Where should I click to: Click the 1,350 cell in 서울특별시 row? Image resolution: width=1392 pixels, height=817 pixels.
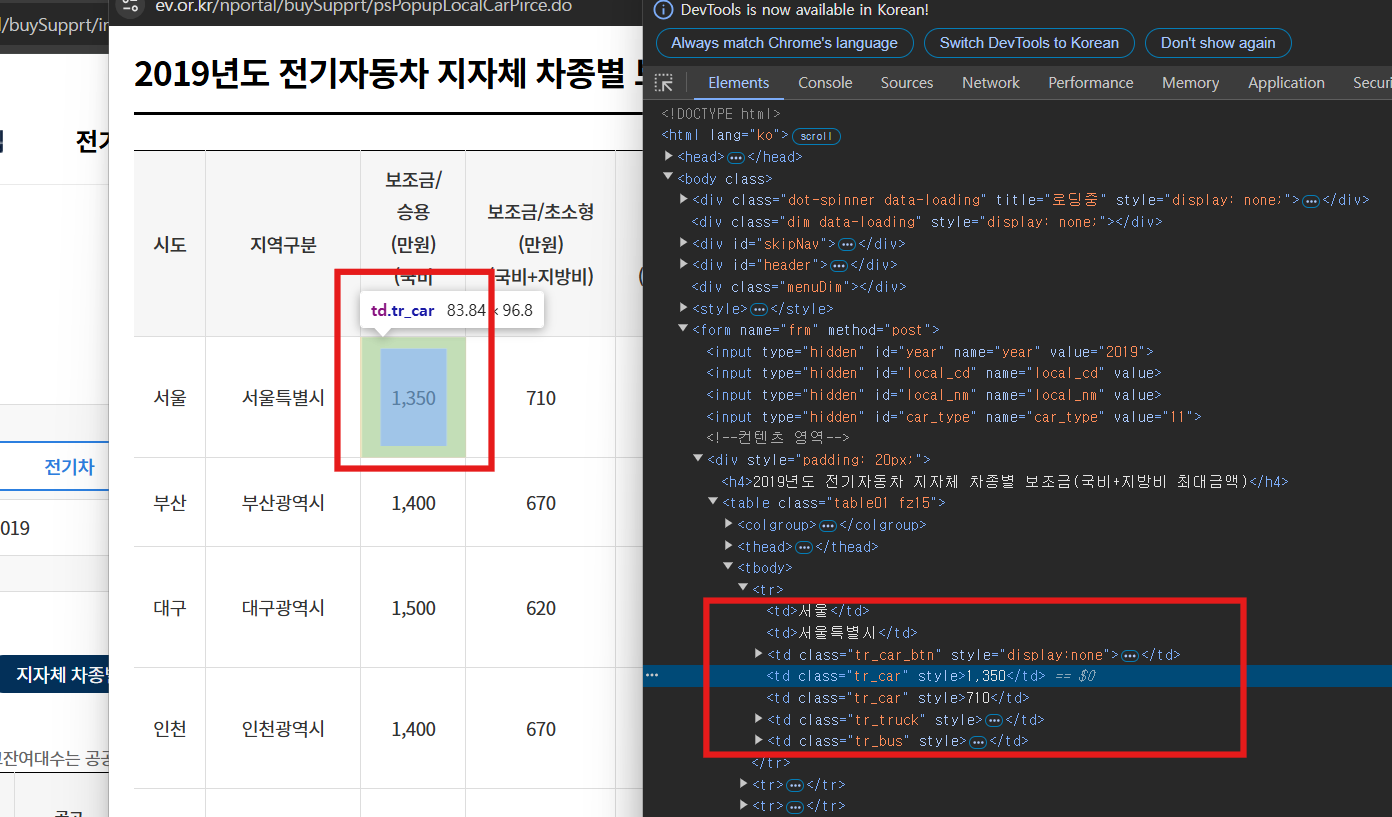[413, 398]
